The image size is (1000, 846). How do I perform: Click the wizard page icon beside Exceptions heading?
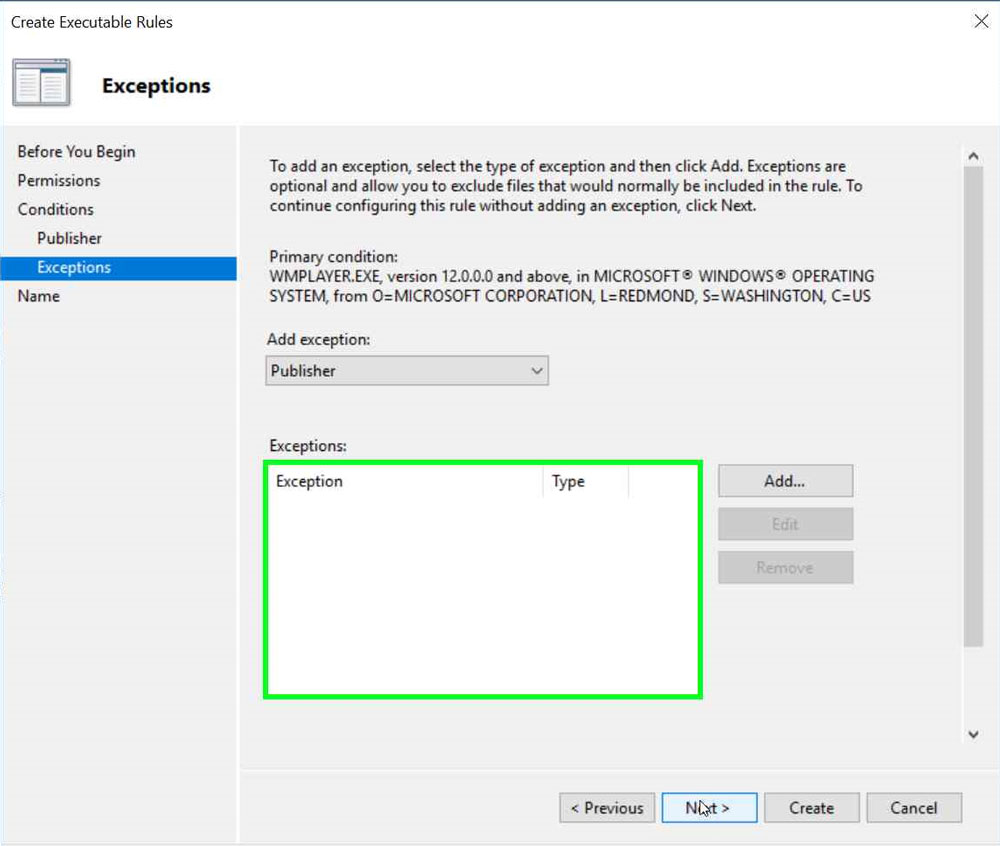[41, 83]
